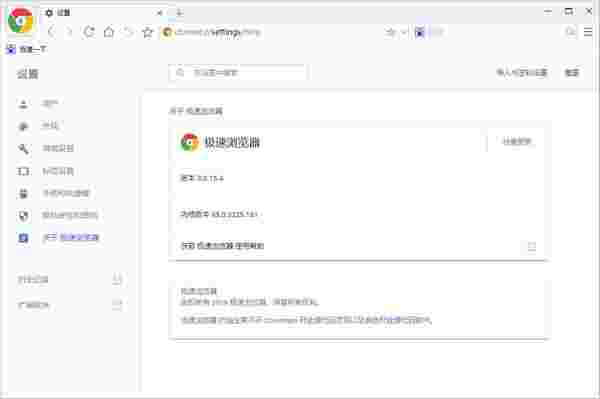
Task: Click the magnifier icon right of the search box
Action: coord(571,32)
